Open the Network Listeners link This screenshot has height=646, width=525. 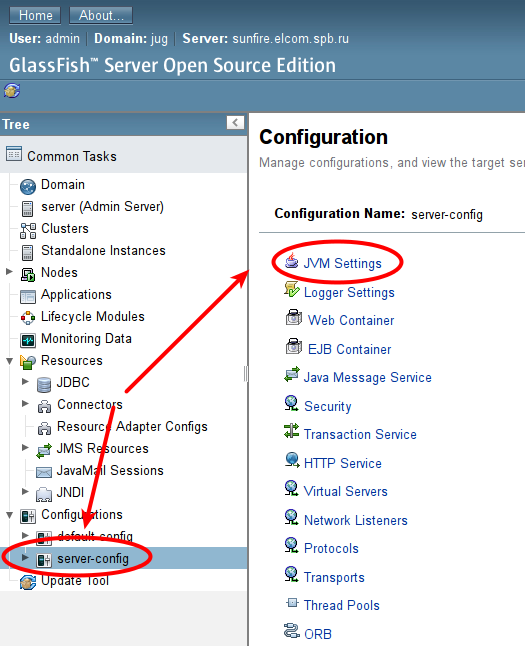coord(356,520)
